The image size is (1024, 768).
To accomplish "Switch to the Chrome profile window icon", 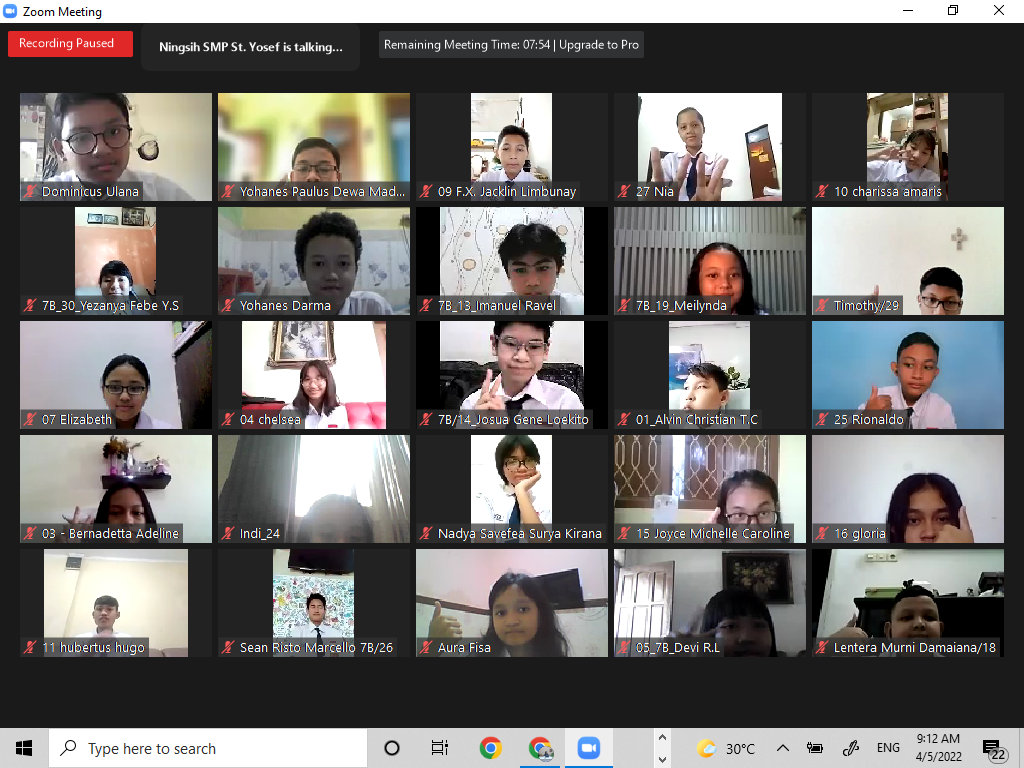I will [540, 748].
